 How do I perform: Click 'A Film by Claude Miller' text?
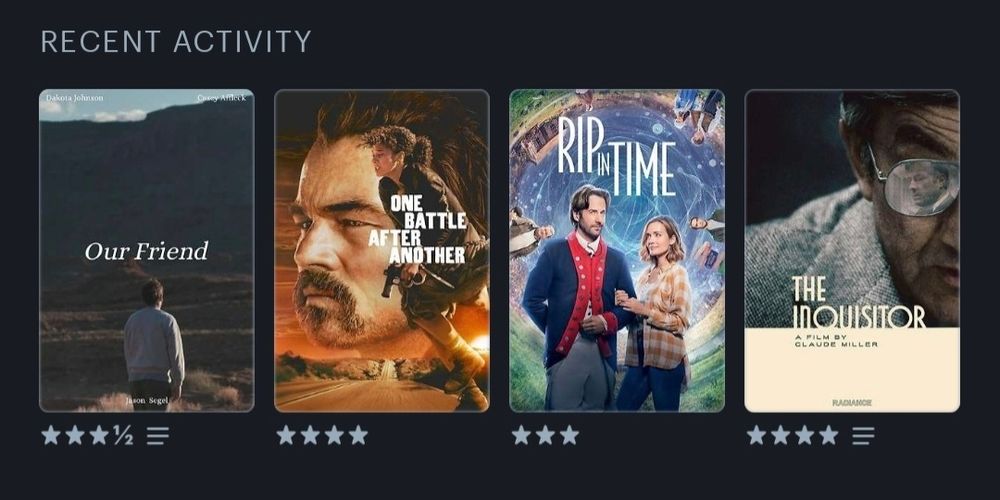(x=835, y=340)
